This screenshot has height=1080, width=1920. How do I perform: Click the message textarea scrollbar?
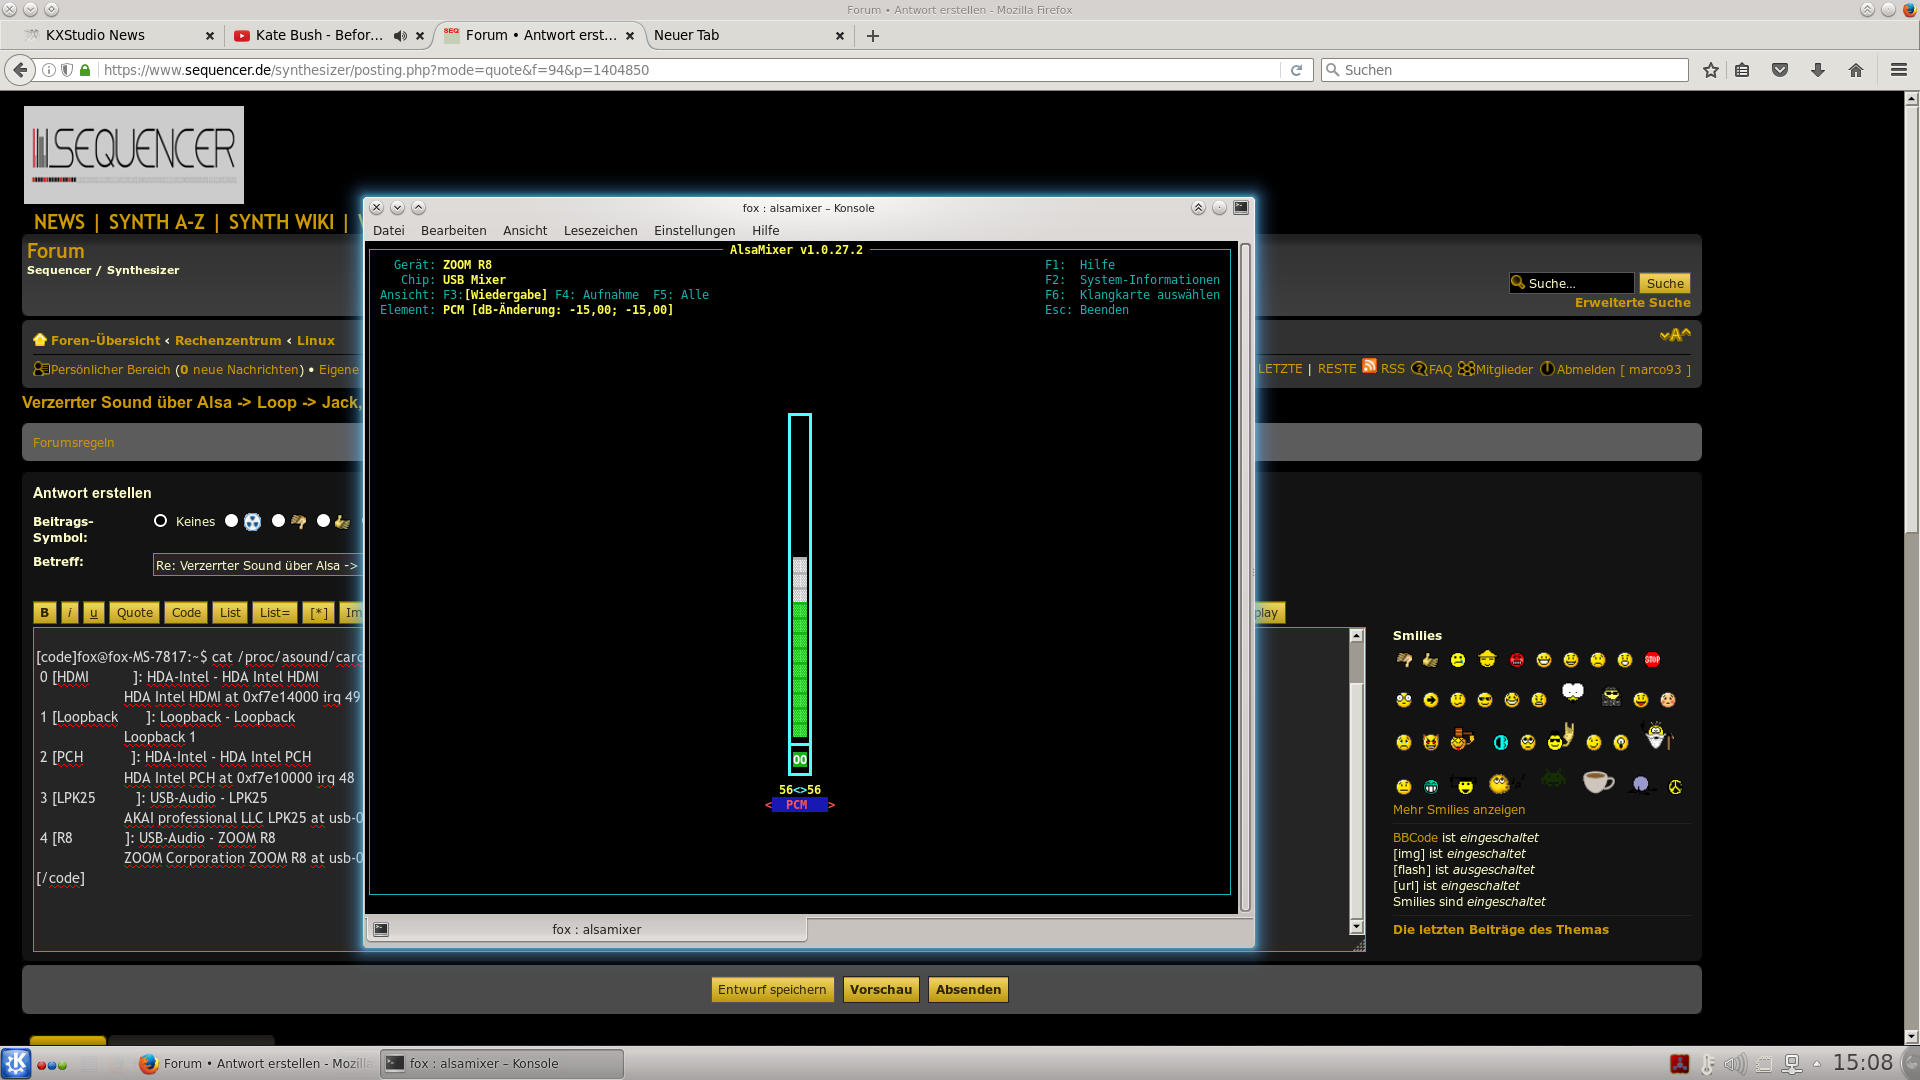1357,782
